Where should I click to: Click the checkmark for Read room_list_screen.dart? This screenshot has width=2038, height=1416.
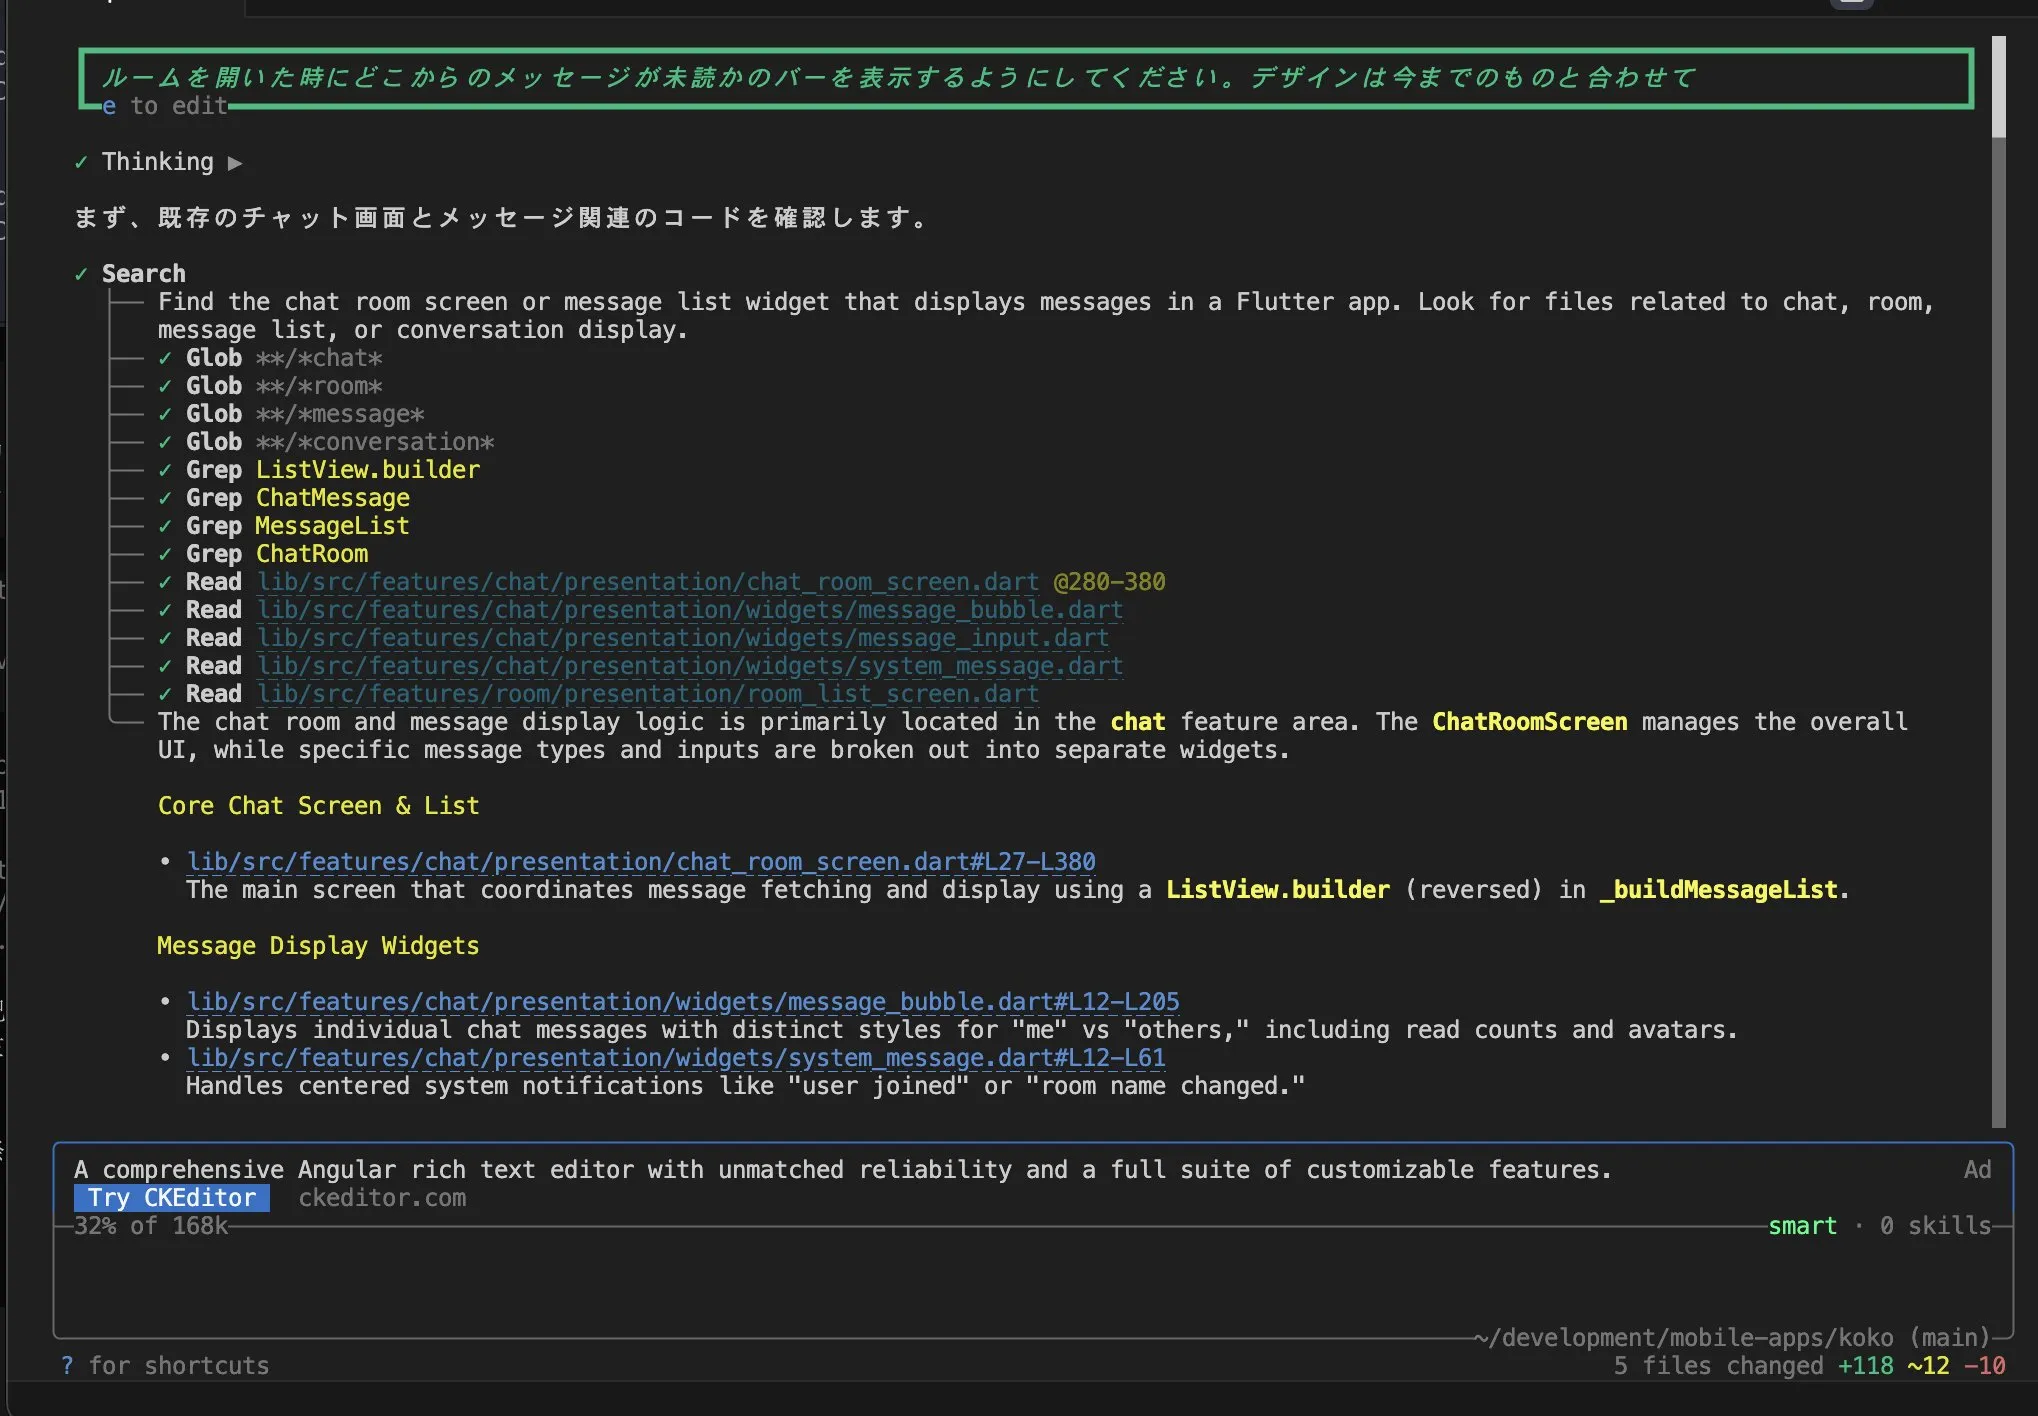165,694
